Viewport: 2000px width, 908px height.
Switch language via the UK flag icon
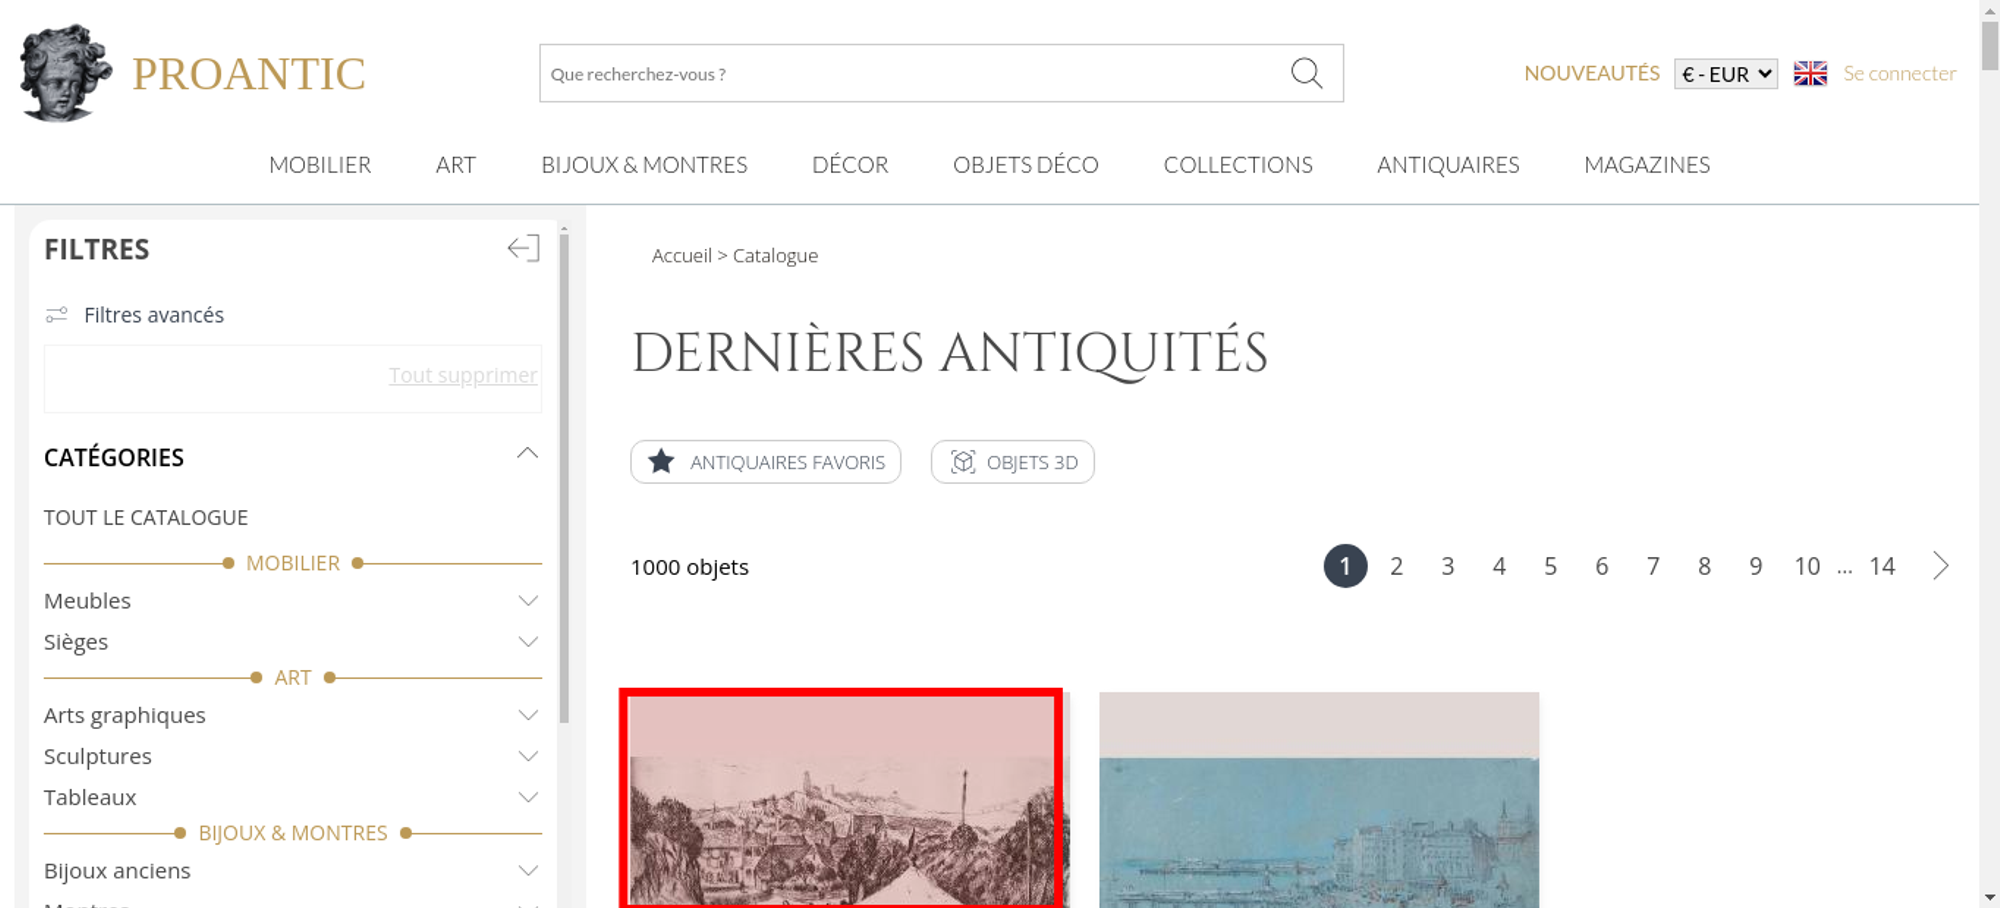(1810, 74)
